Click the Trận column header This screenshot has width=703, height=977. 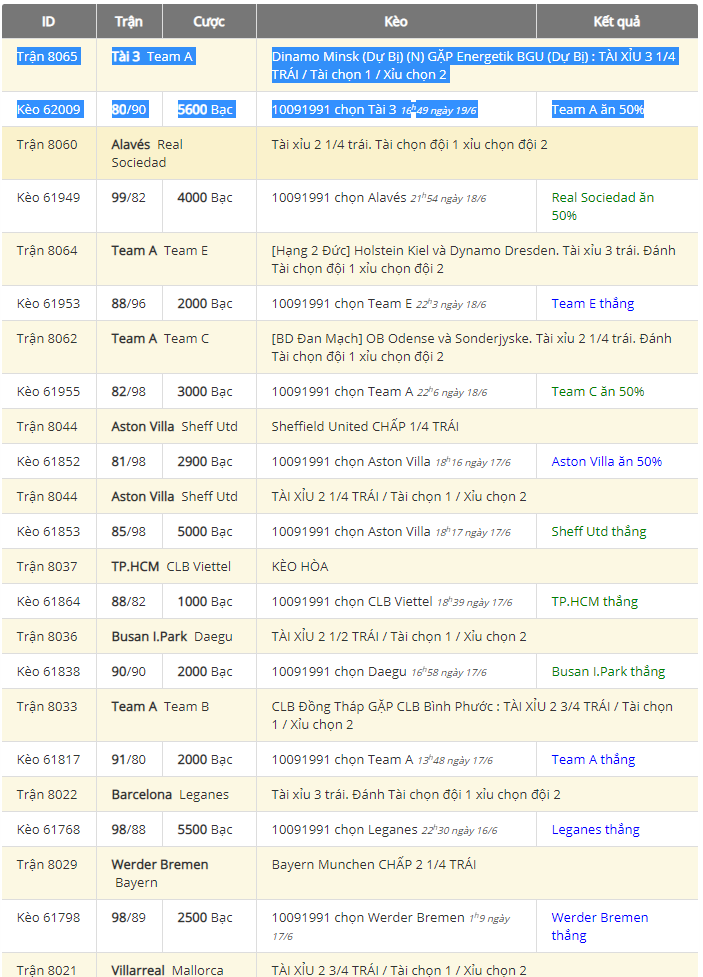[x=129, y=21]
